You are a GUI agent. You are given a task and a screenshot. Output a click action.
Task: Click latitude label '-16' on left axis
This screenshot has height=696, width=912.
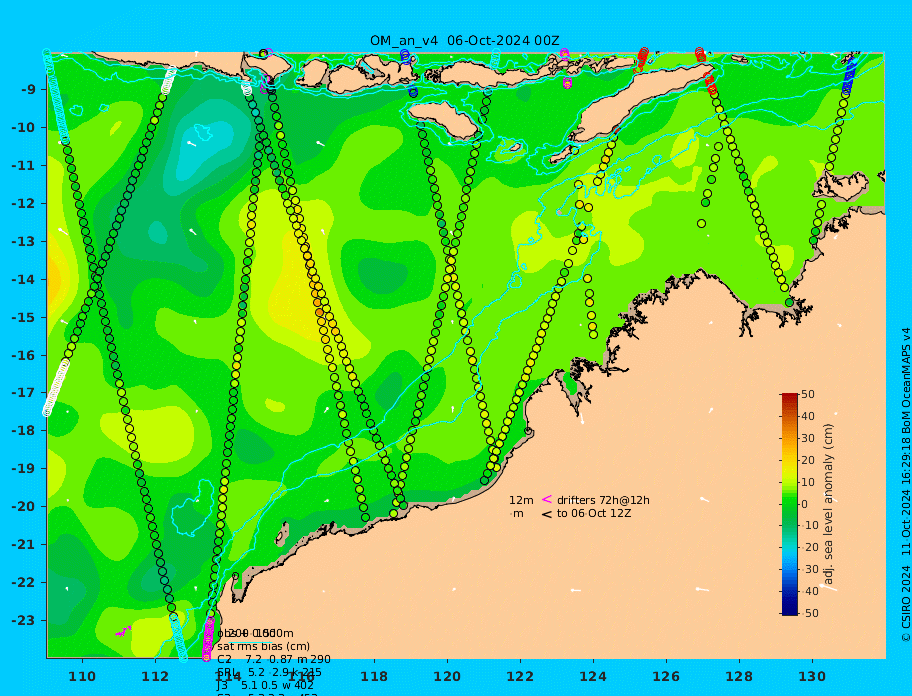[24, 355]
